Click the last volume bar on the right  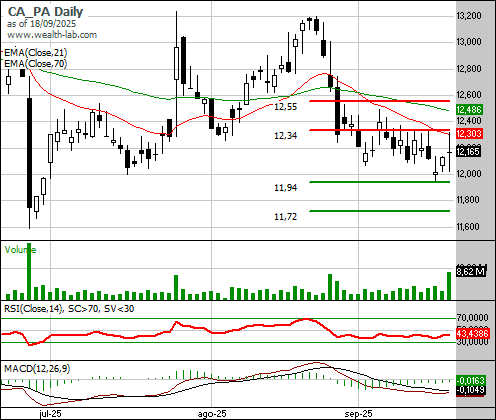[x=449, y=286]
